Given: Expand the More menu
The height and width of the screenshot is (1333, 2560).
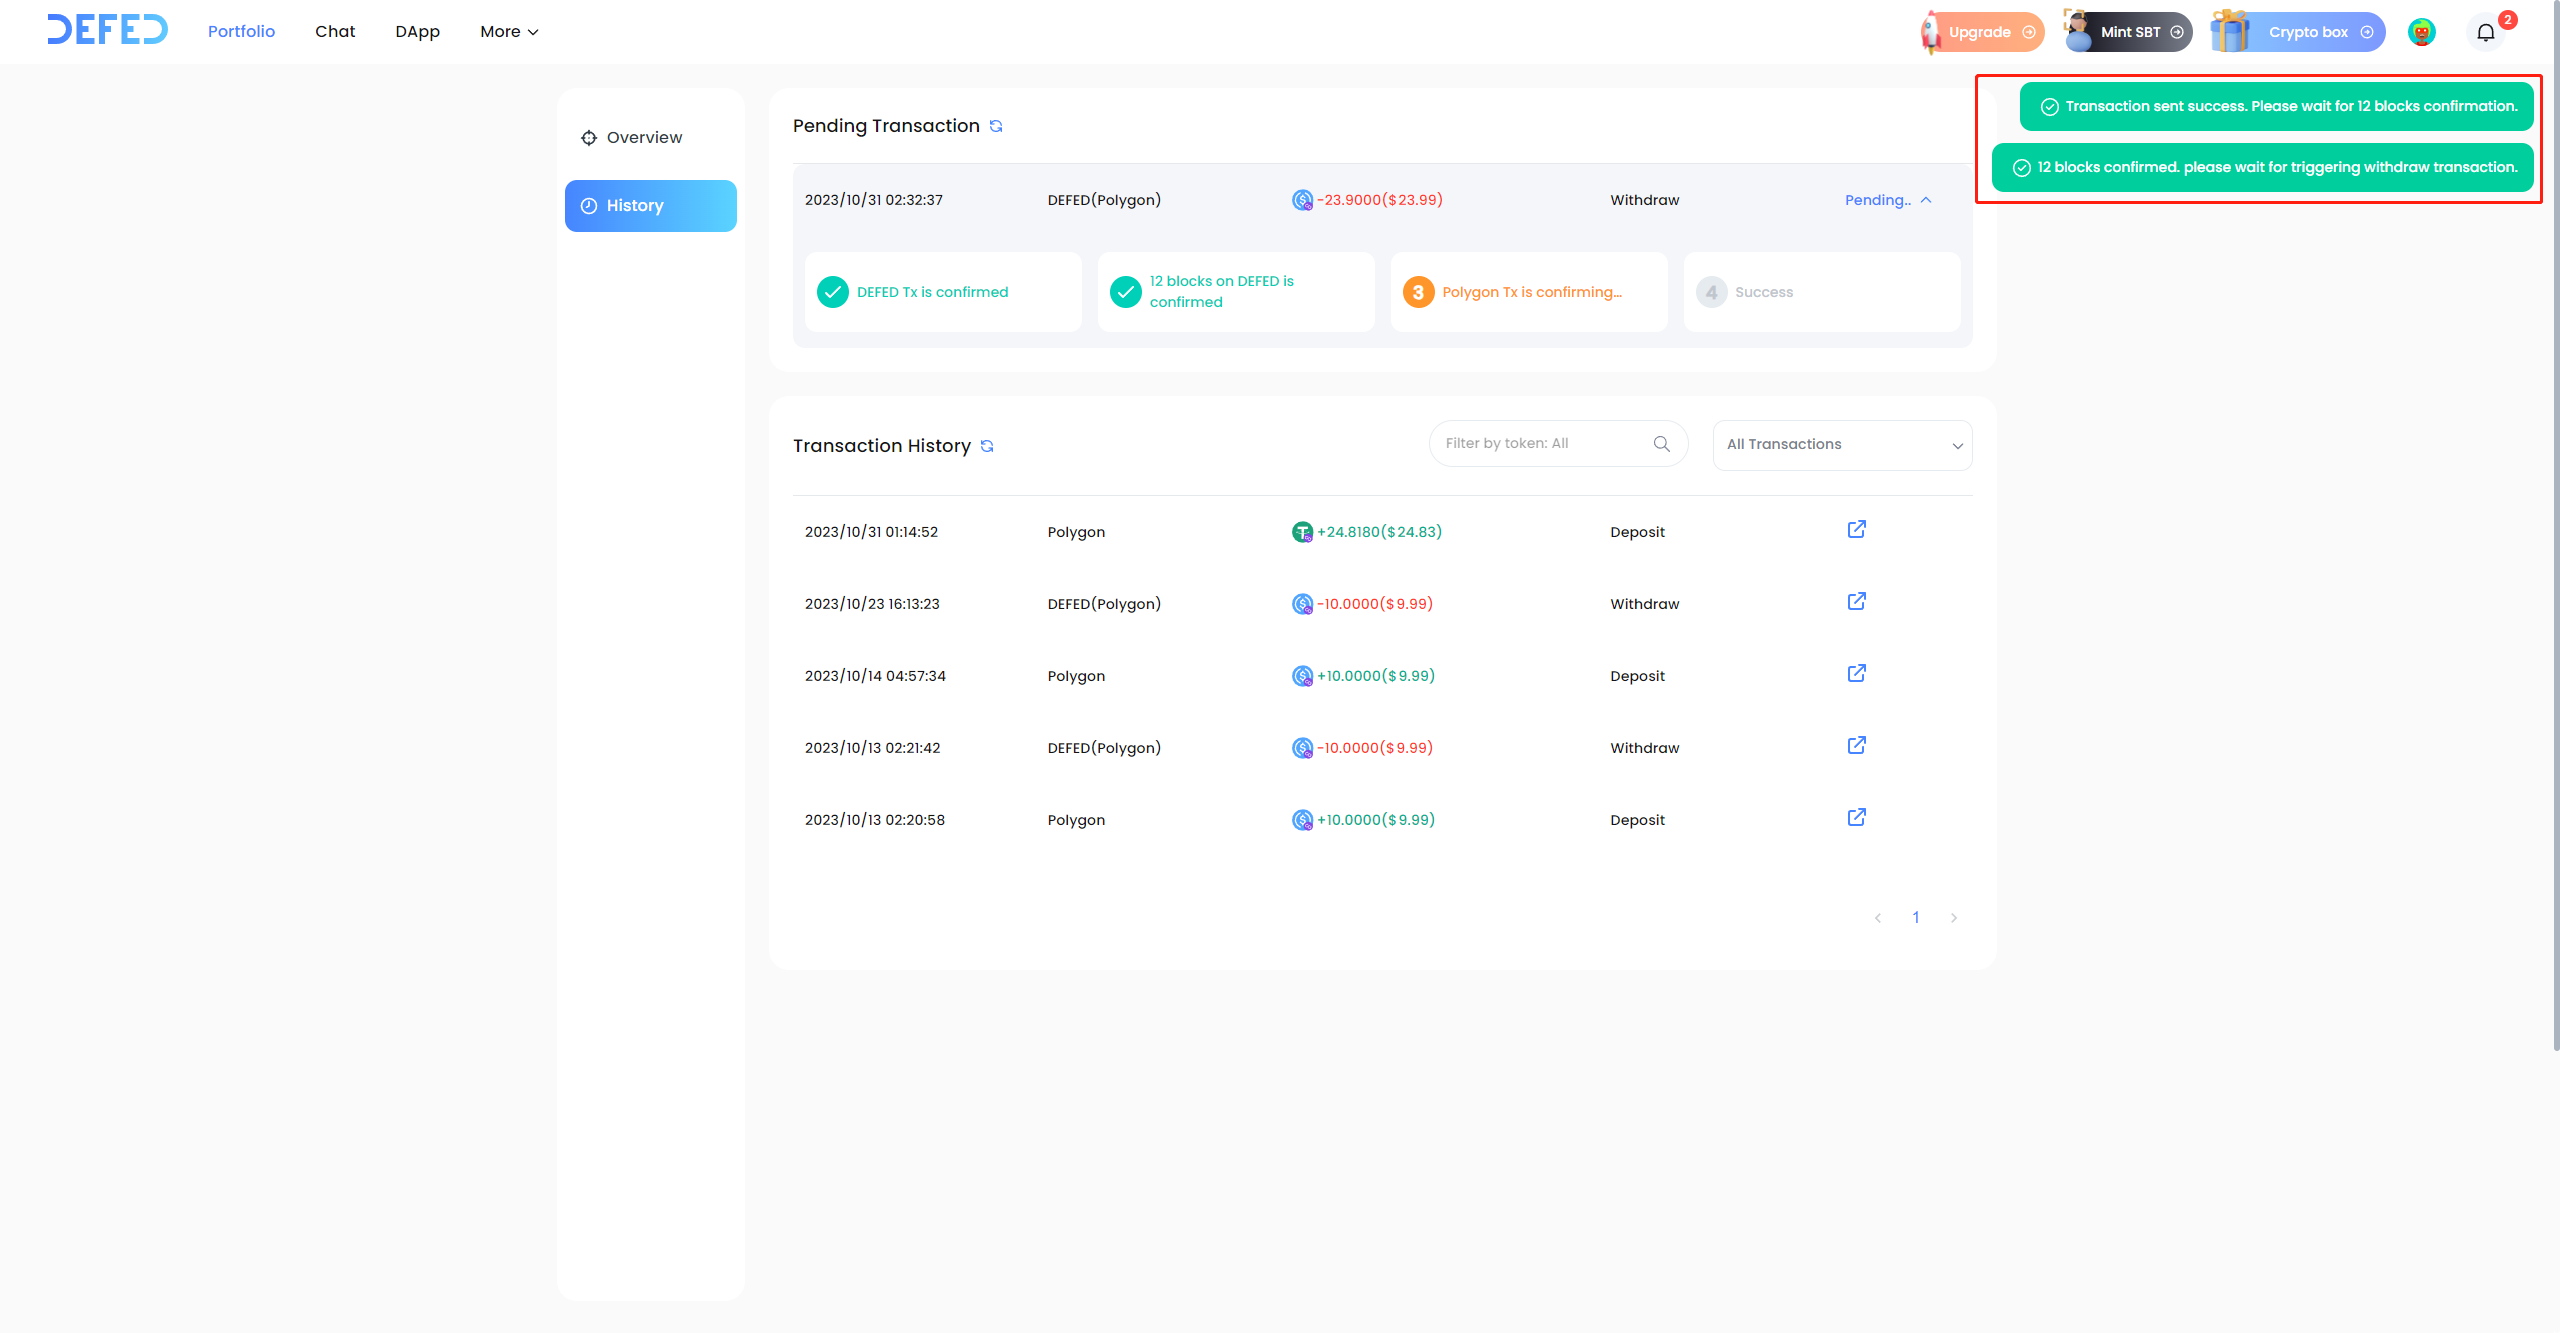Looking at the screenshot, I should [509, 32].
